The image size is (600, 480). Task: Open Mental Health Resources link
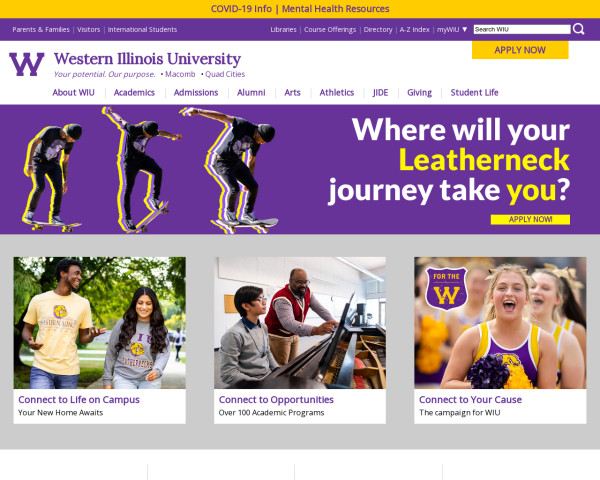(x=336, y=9)
